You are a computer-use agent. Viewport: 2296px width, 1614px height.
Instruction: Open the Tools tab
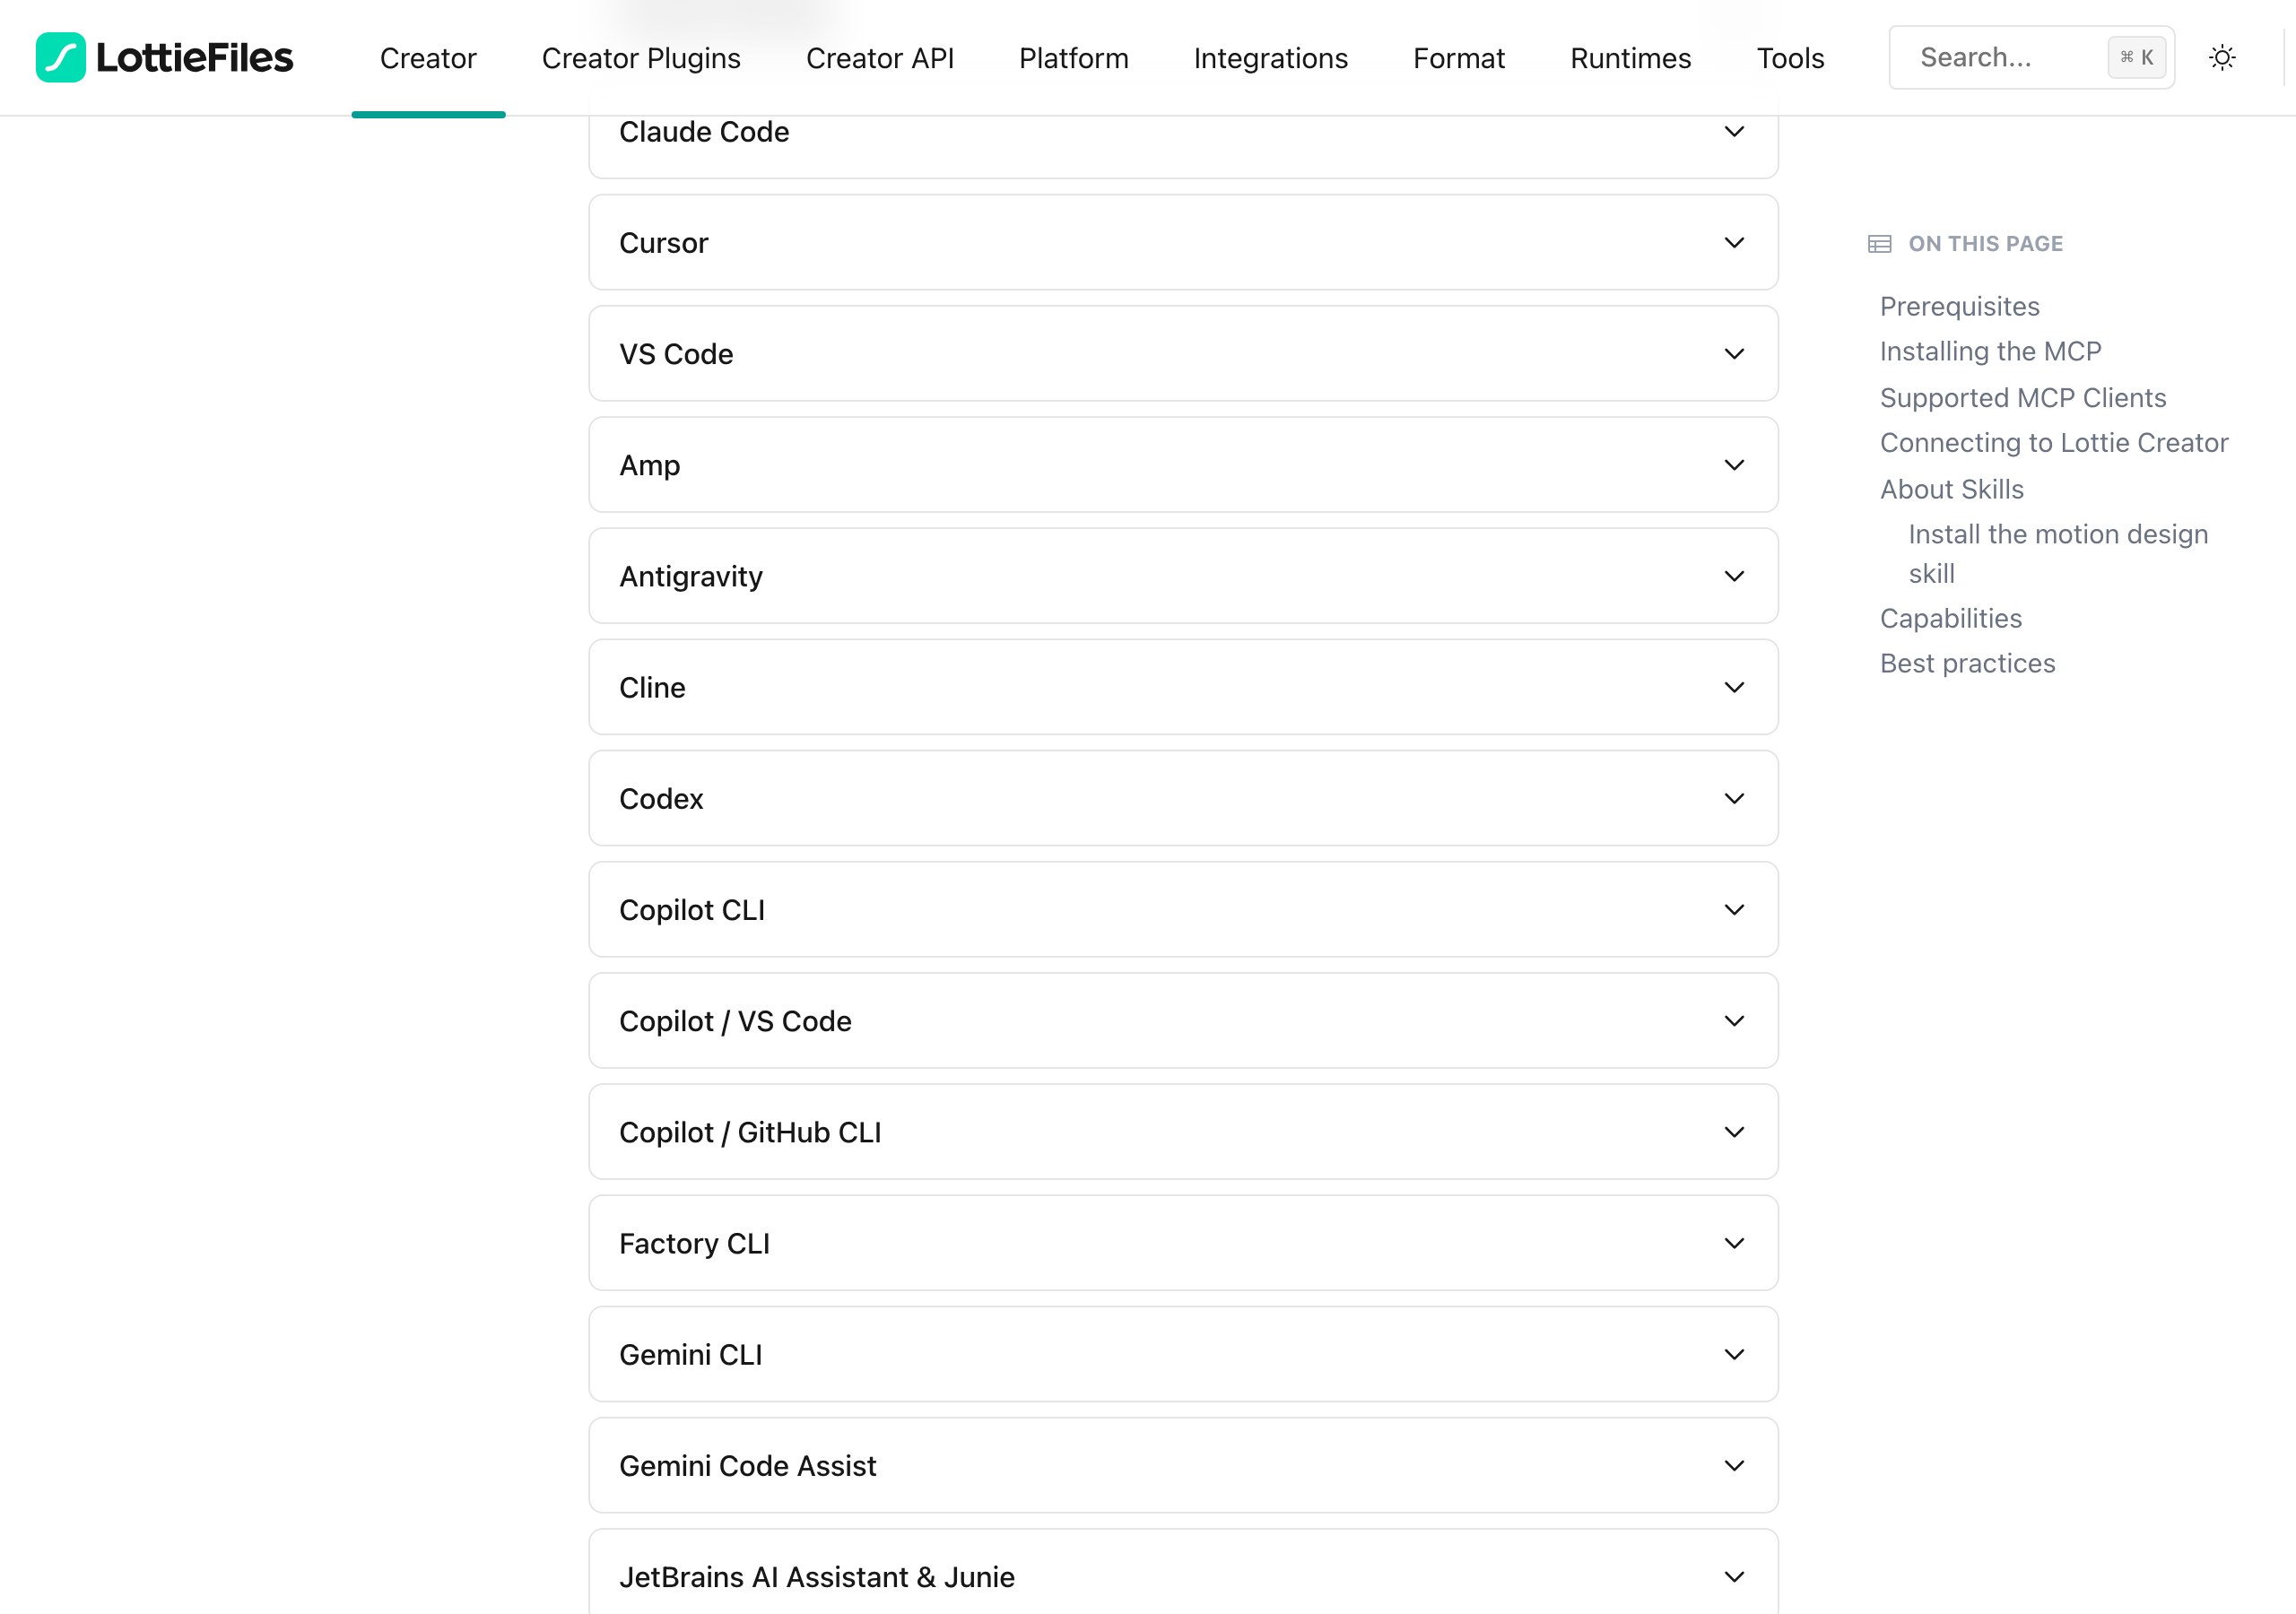point(1791,58)
